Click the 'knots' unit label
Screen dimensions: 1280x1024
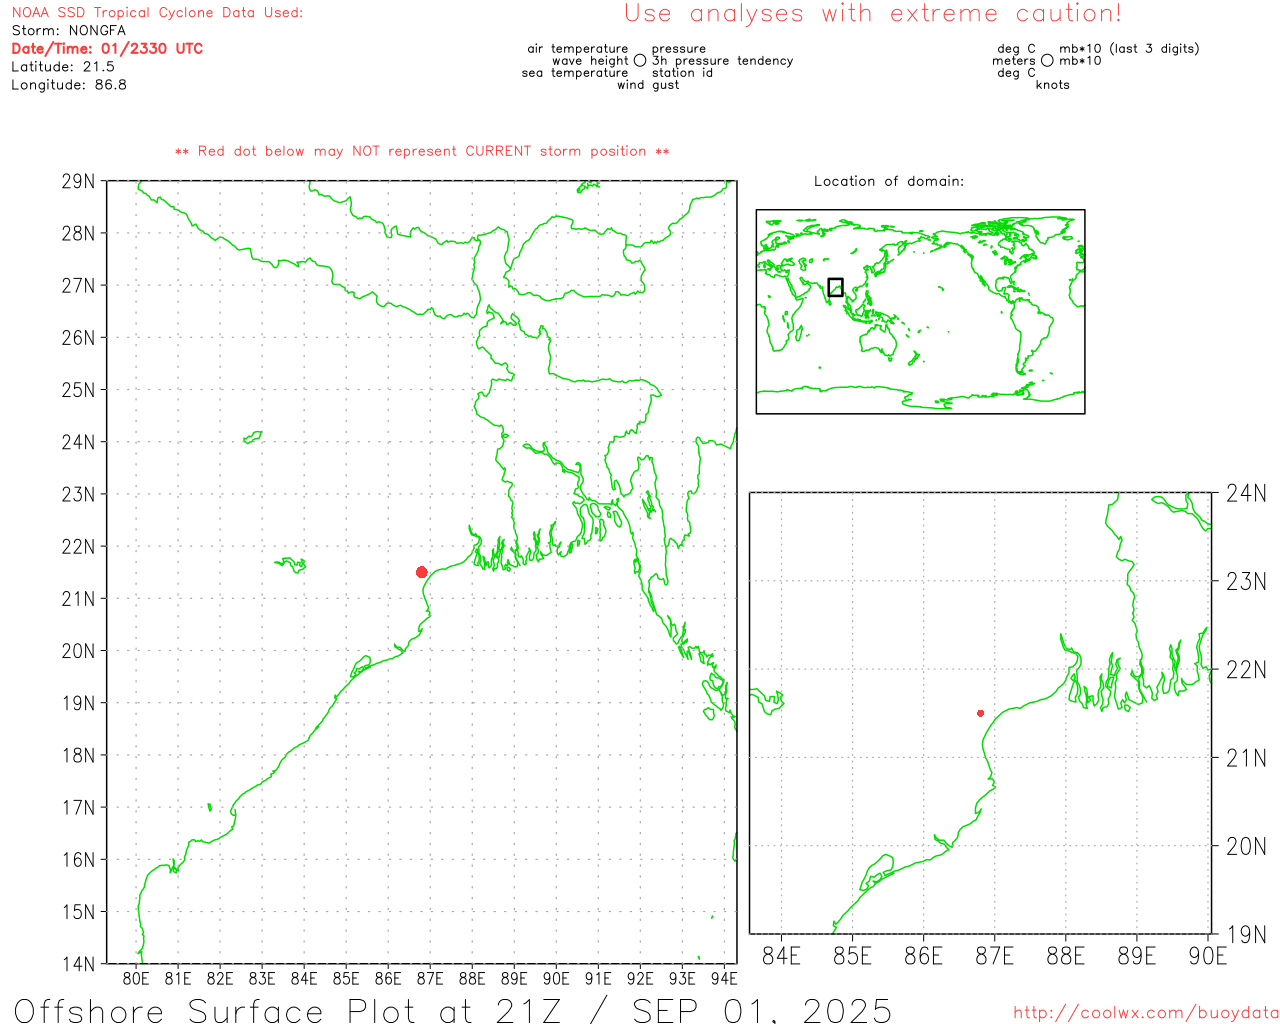1053,85
